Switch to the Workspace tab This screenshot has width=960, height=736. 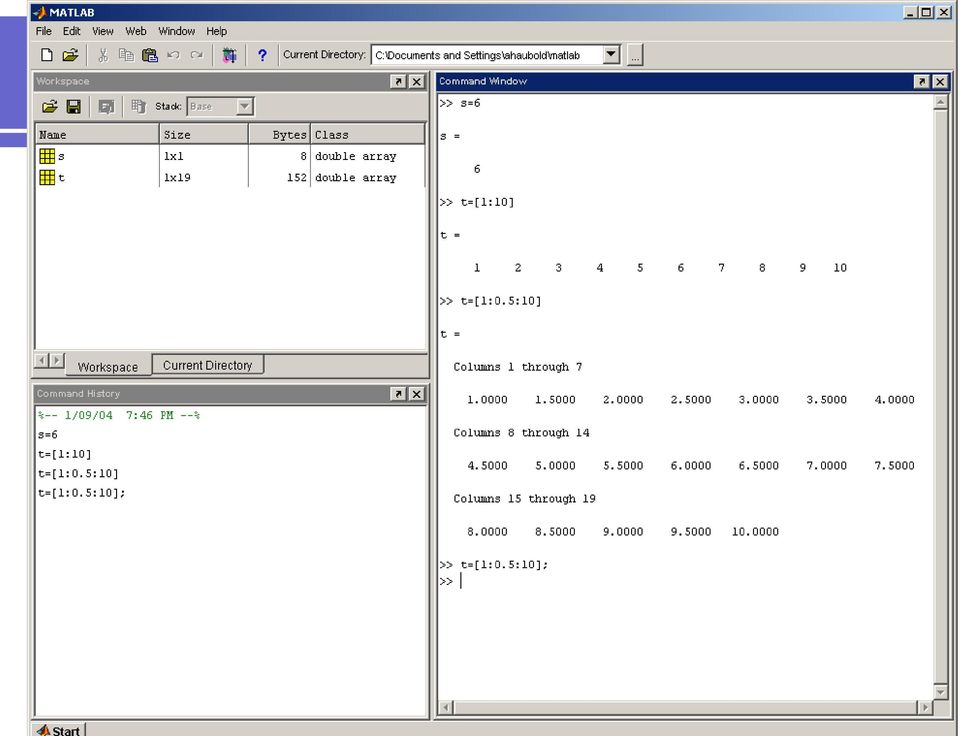(108, 366)
